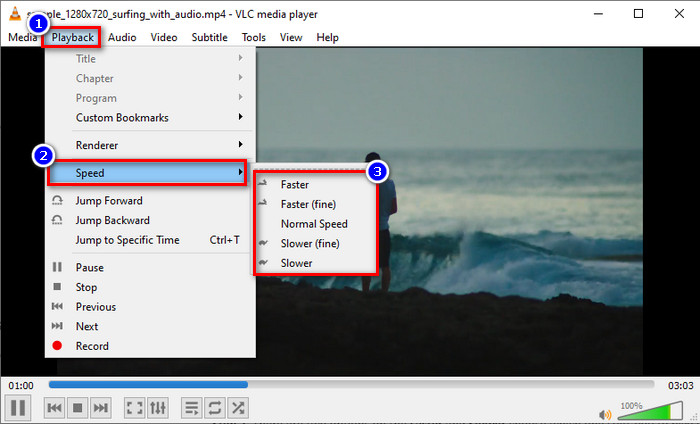The width and height of the screenshot is (700, 424).
Task: Click the VLC cone icon in title bar
Action: [x=15, y=13]
